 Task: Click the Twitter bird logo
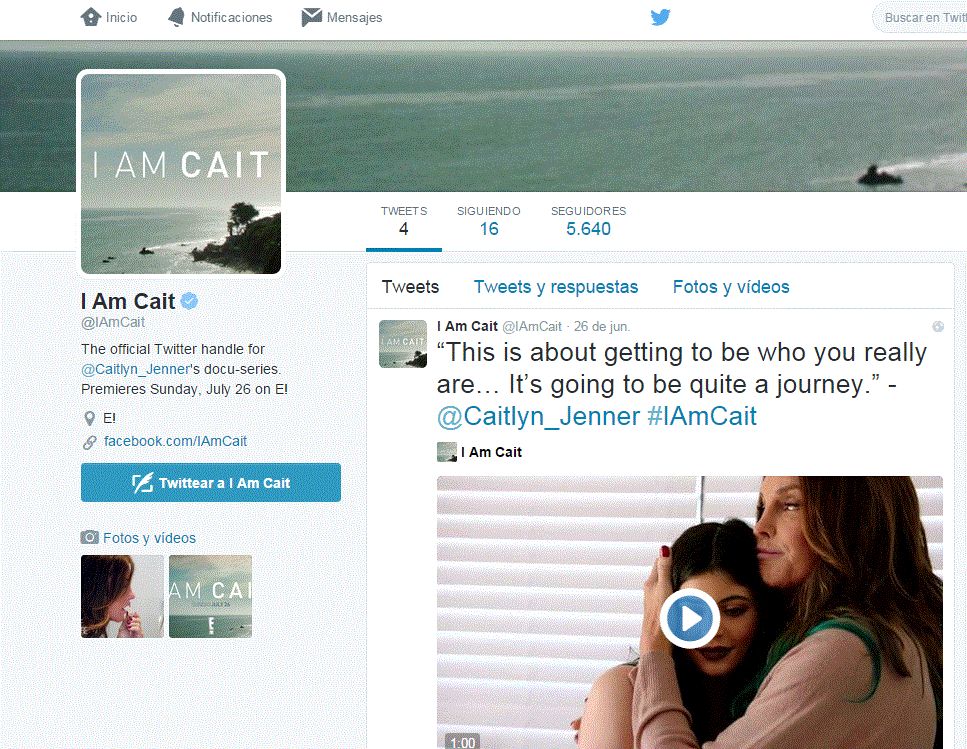click(660, 17)
